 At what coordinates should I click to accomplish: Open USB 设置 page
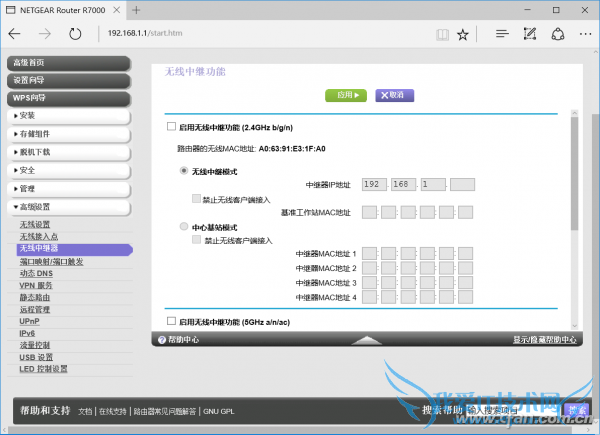point(36,357)
